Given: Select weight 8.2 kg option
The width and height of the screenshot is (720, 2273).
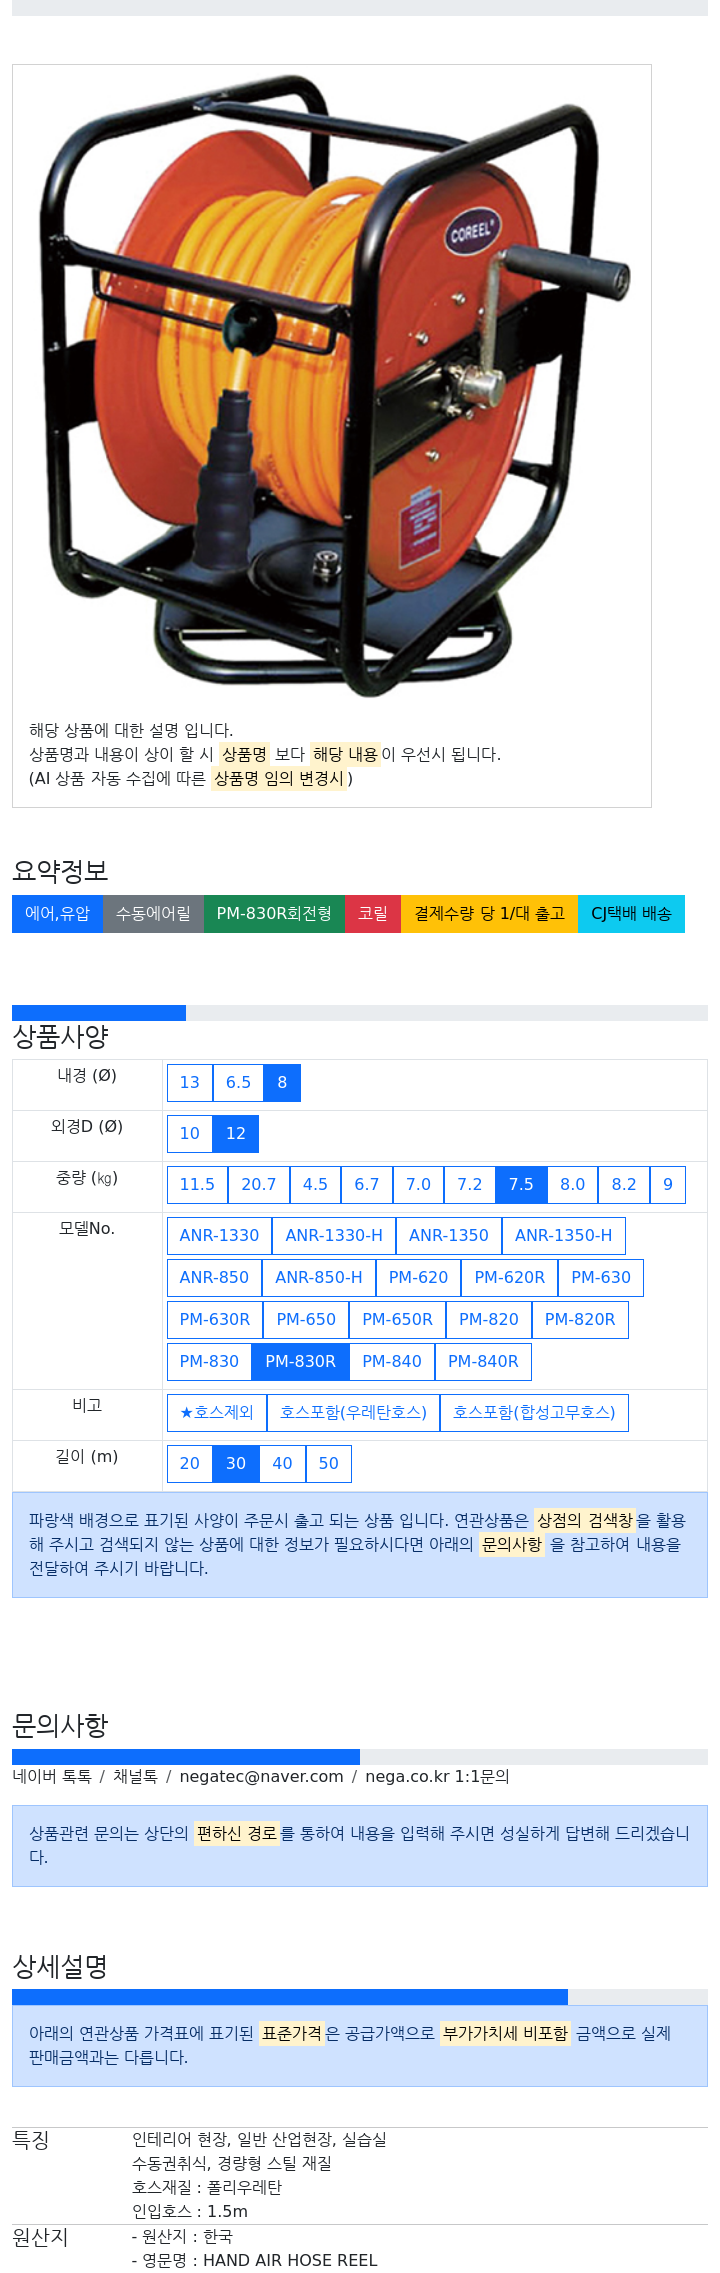Looking at the screenshot, I should [x=624, y=1184].
